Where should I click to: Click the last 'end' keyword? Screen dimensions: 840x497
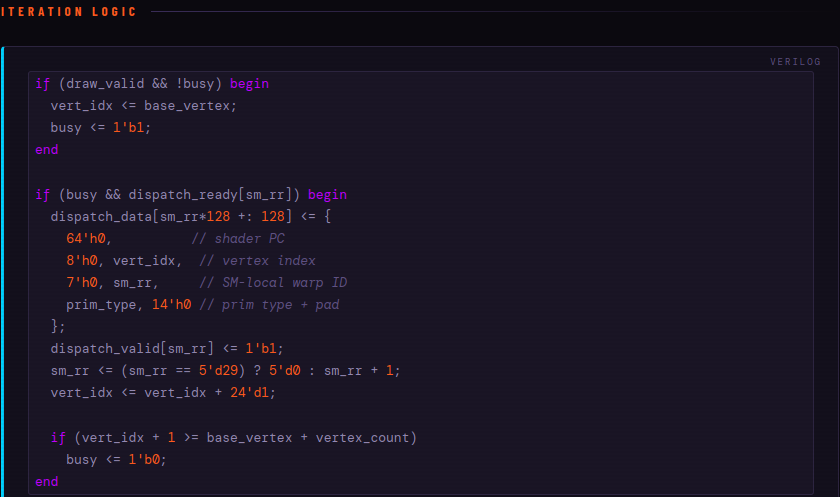[47, 481]
